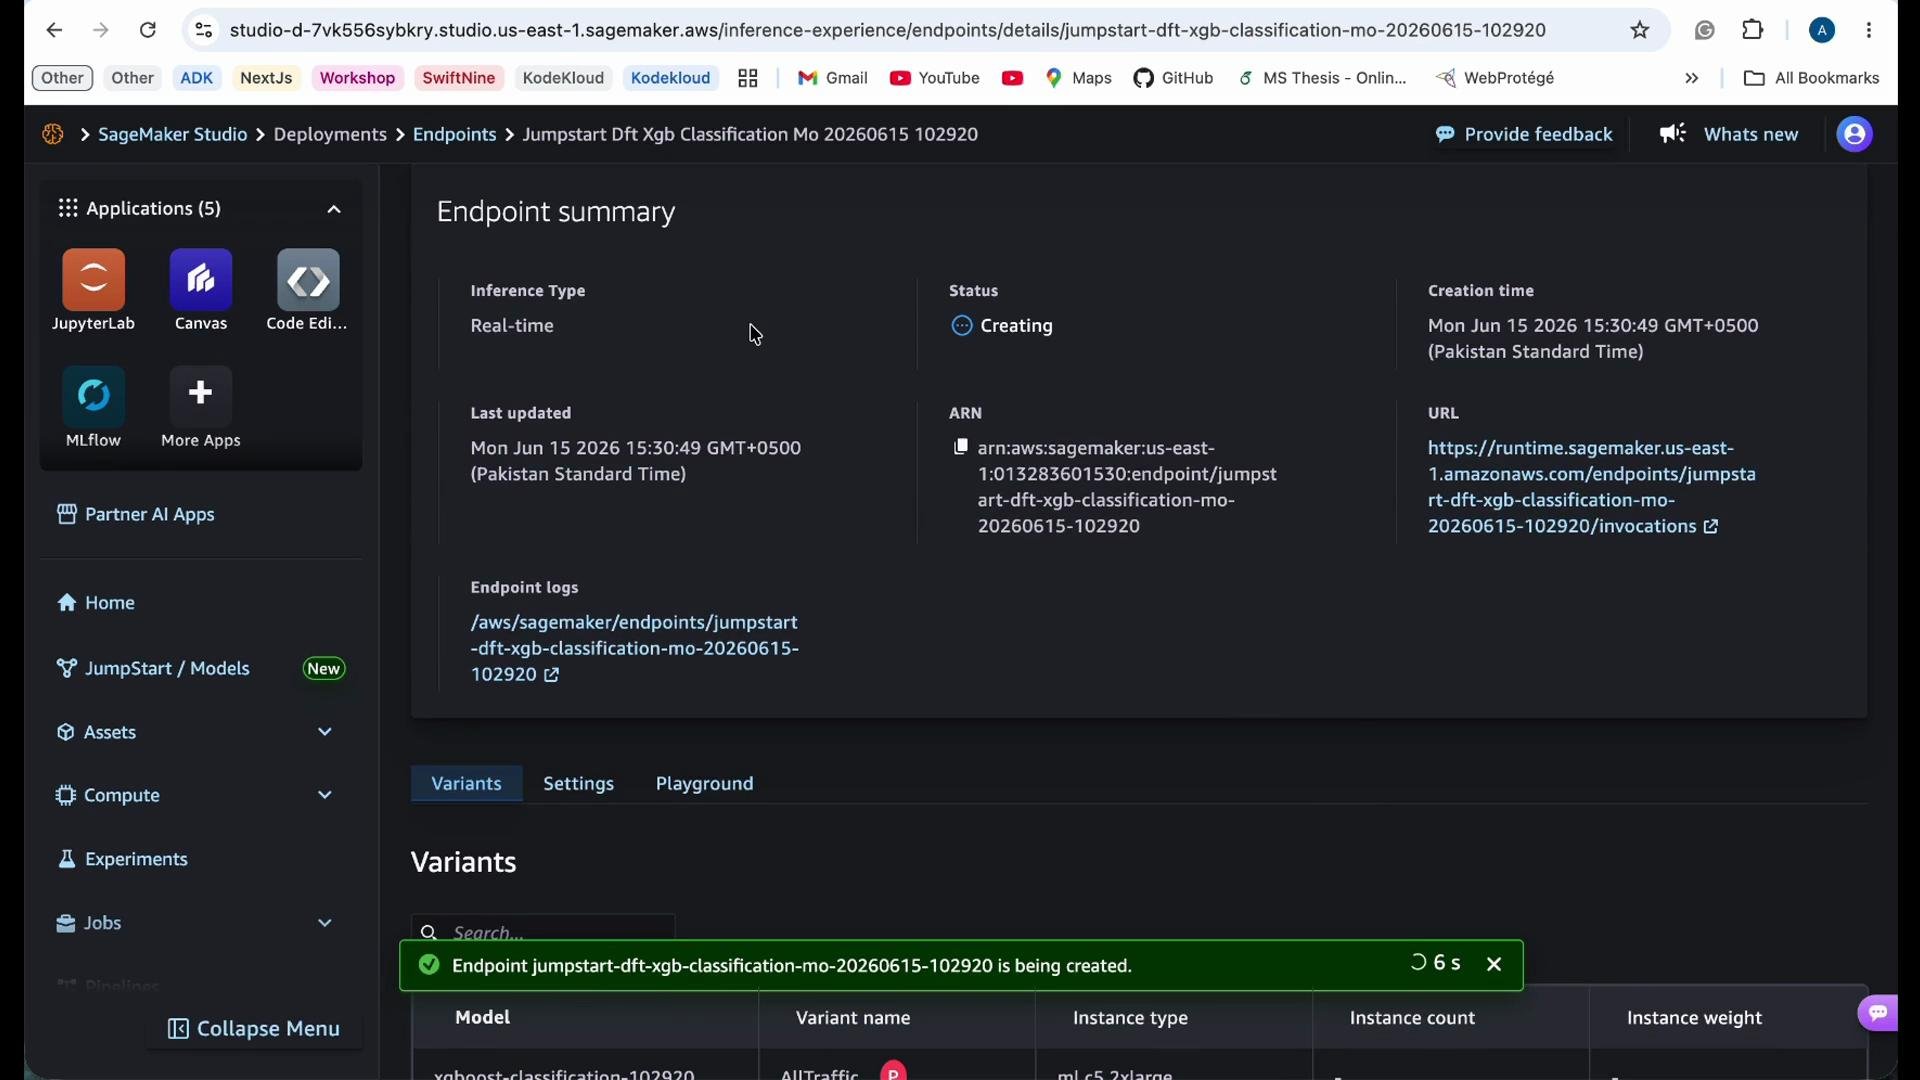Bookmark this page with star icon
The width and height of the screenshot is (1920, 1080).
1640,30
